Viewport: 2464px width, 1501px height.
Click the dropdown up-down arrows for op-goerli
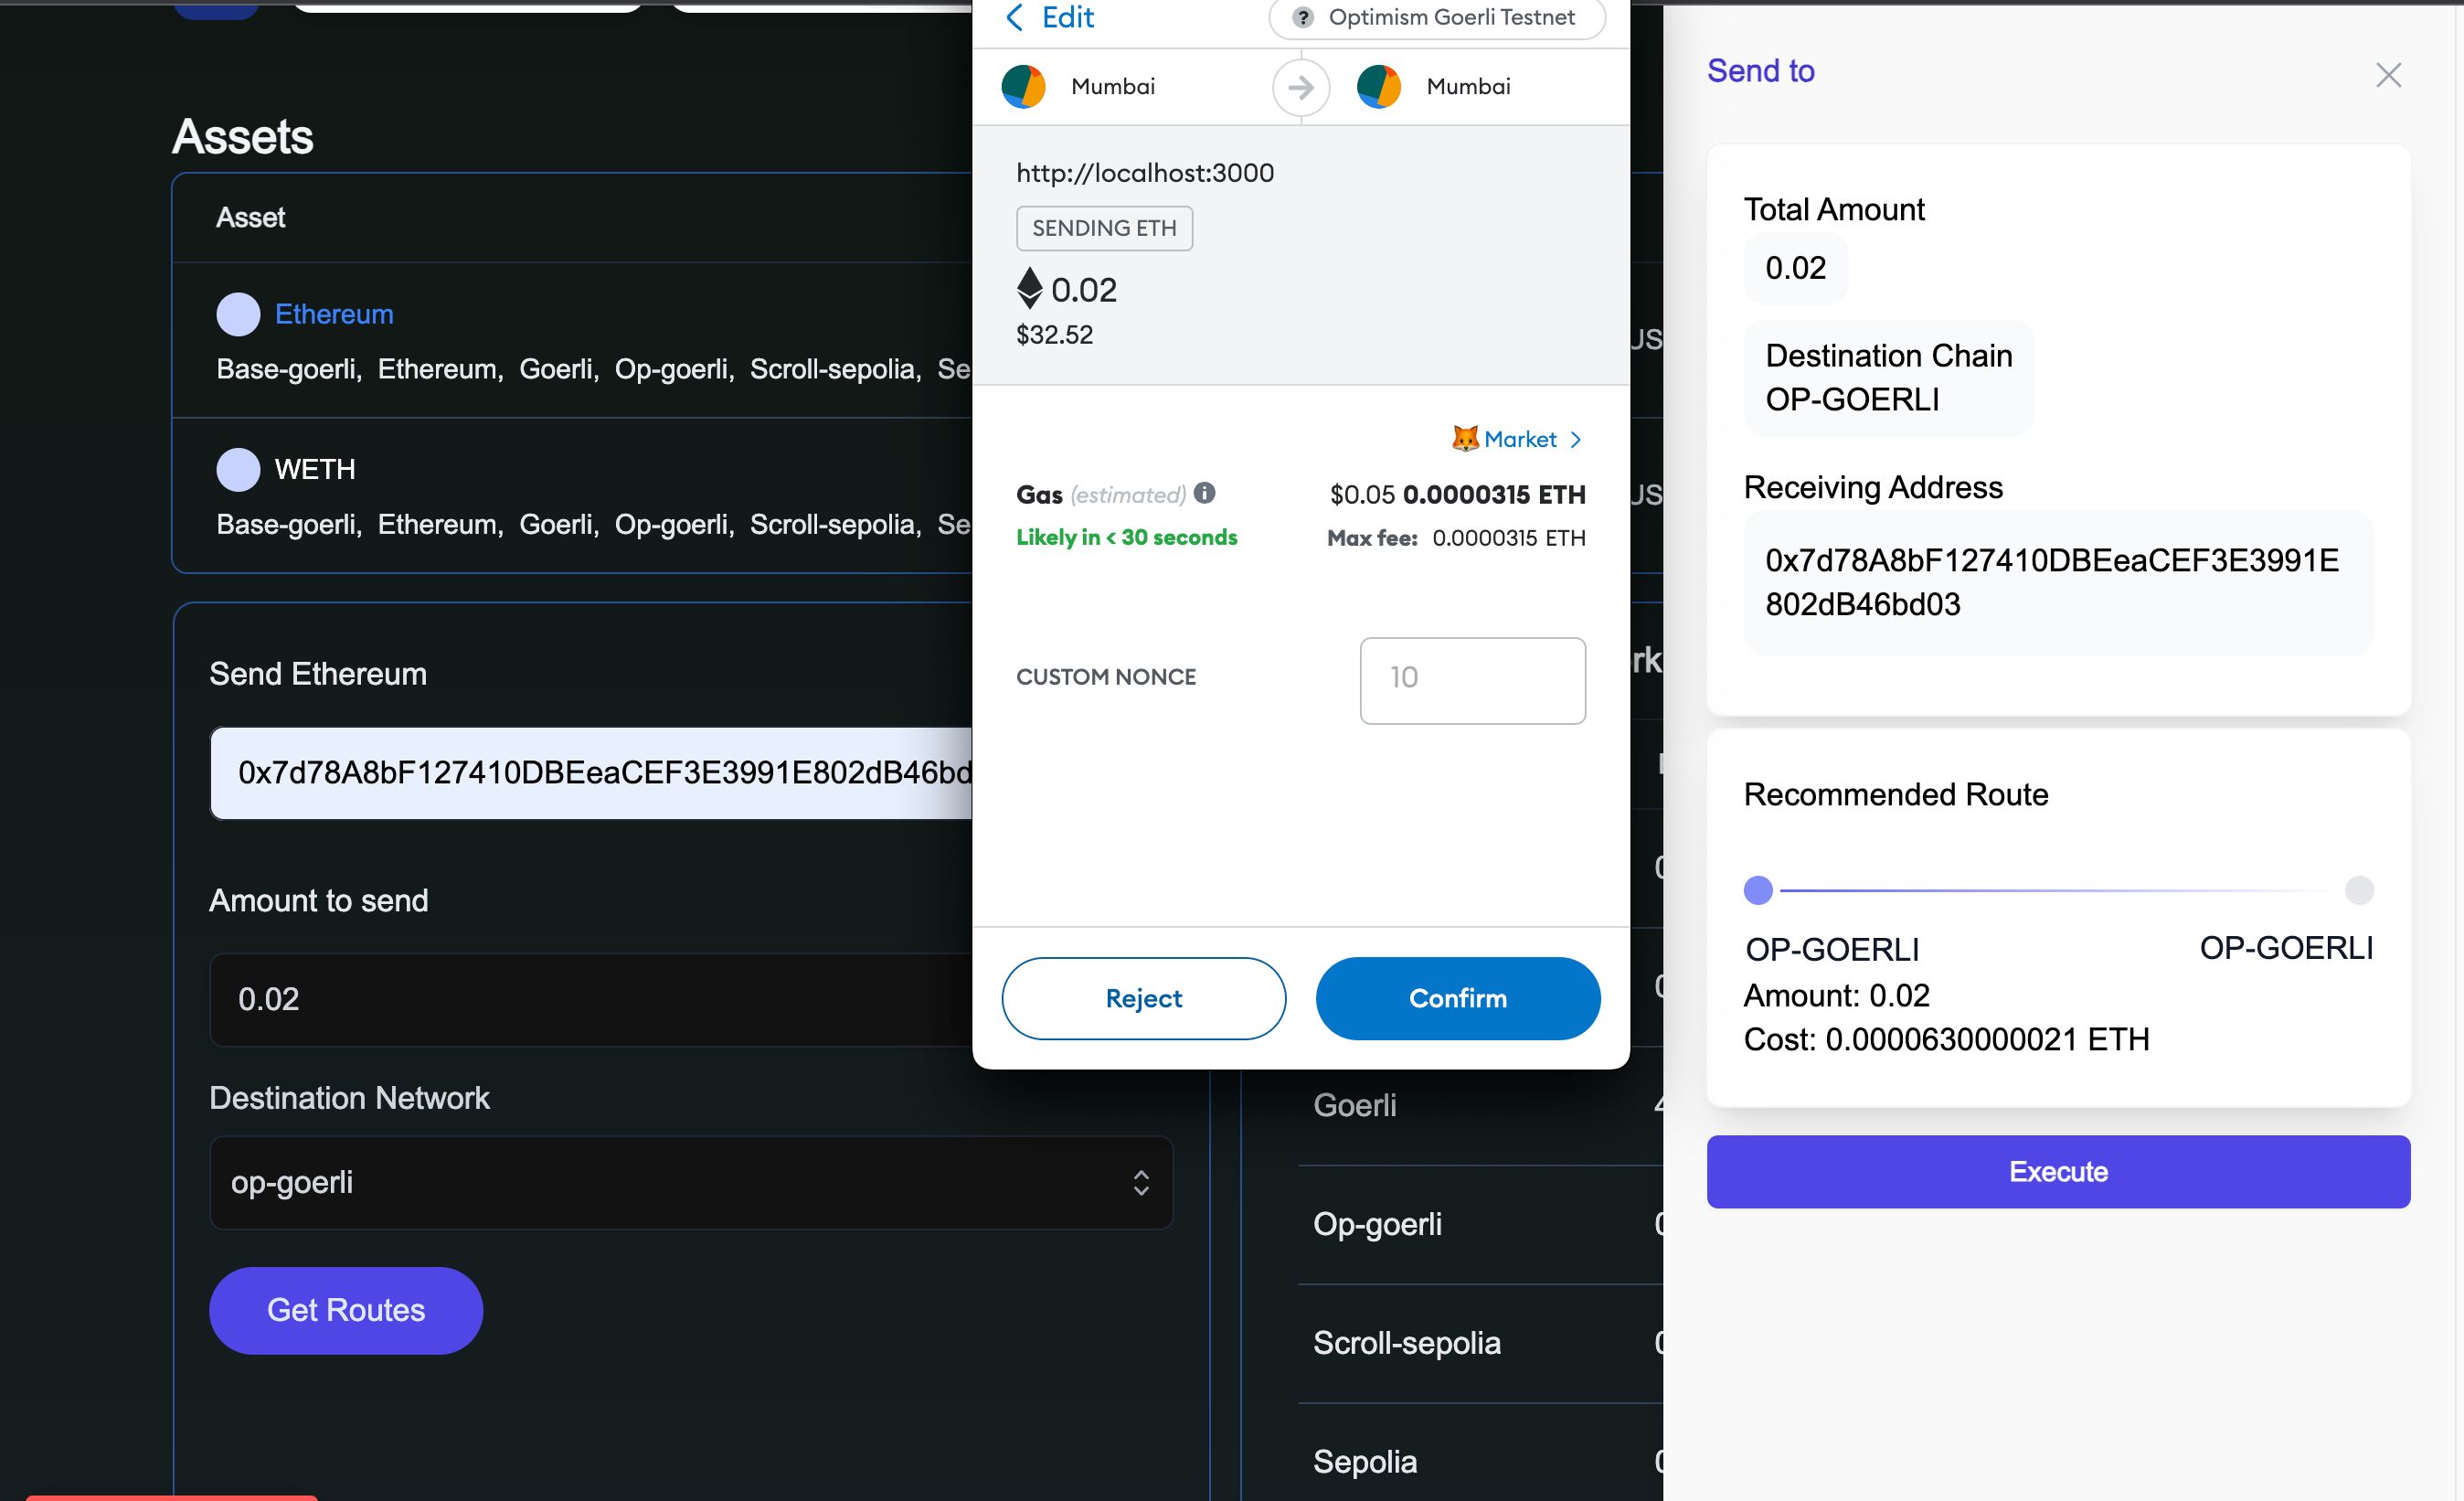tap(1141, 1183)
